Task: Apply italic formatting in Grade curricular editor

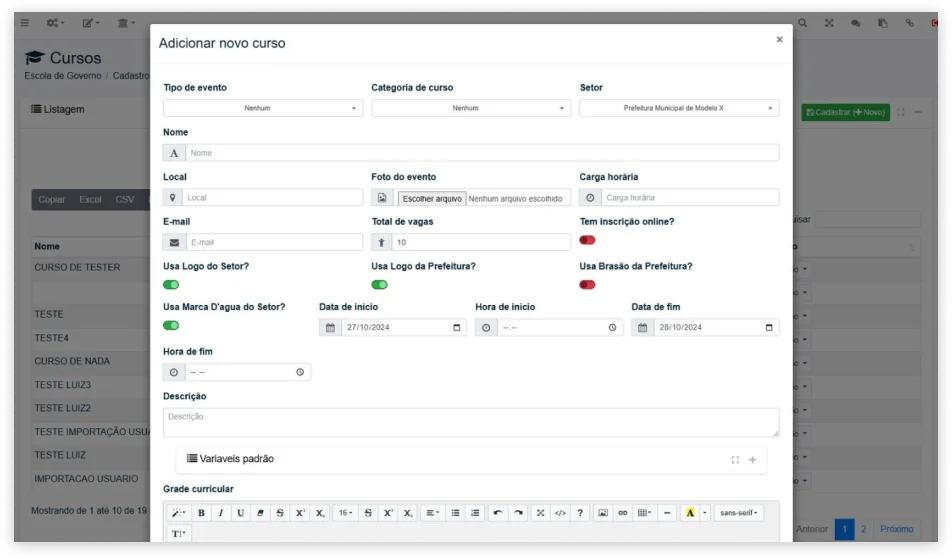Action: (x=220, y=513)
